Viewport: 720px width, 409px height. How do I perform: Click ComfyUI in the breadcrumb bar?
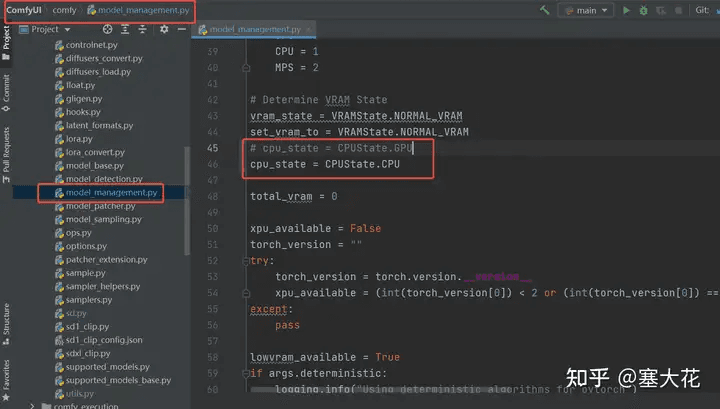(x=24, y=10)
